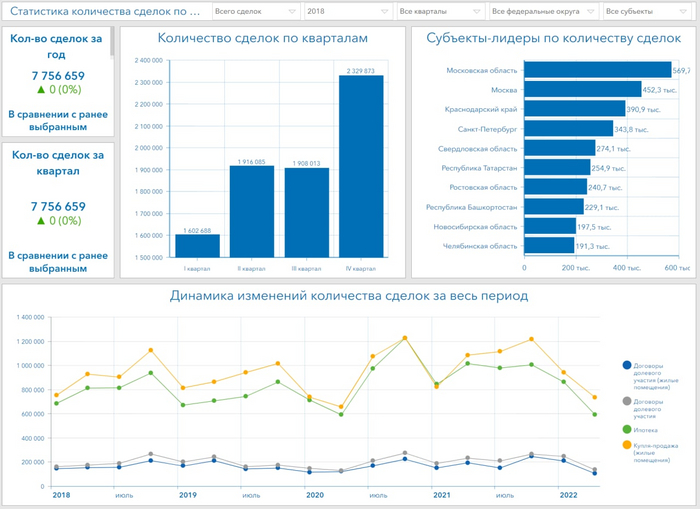Click the 7 756 659 value in the quarterly card
The image size is (700, 509).
[58, 207]
